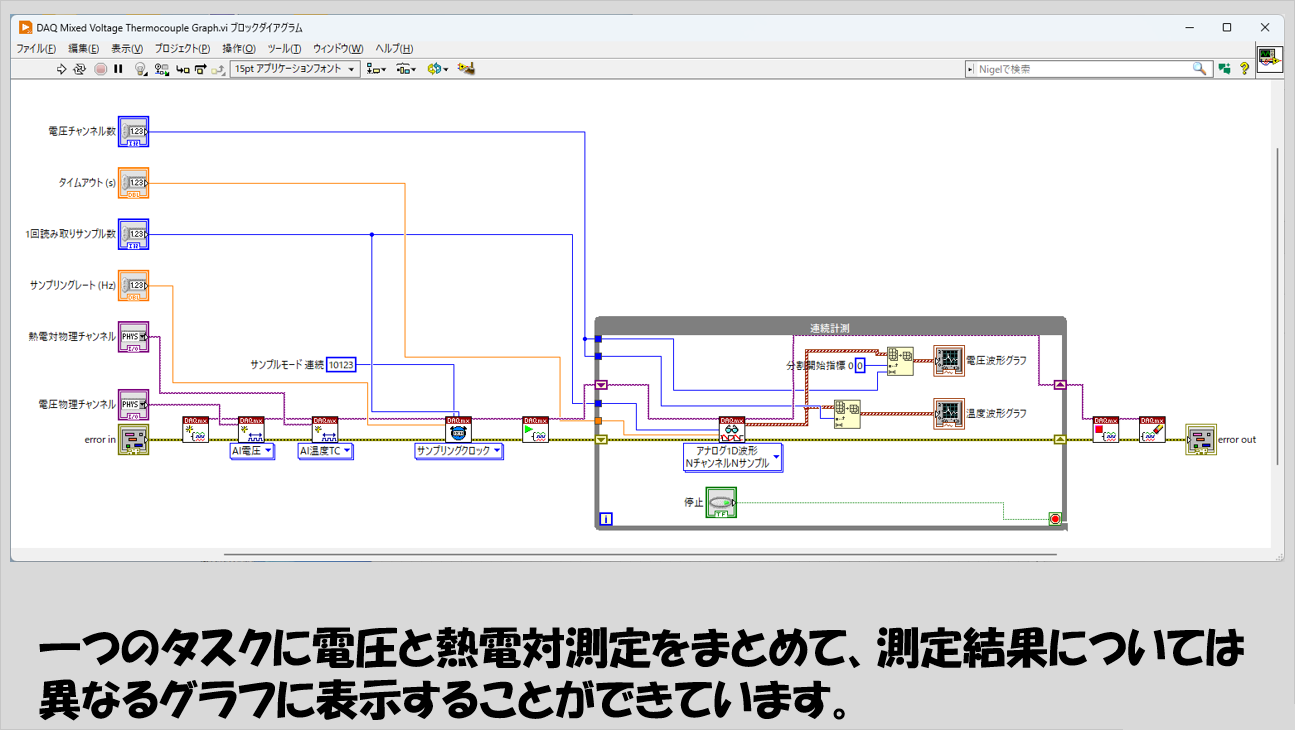
Task: Select the タイムアウト (s) numeric terminal
Action: coord(133,183)
